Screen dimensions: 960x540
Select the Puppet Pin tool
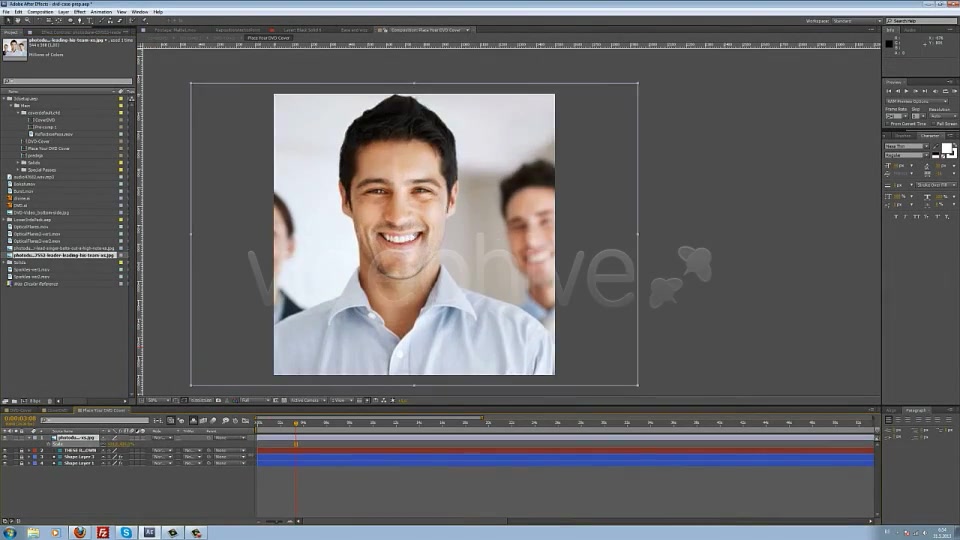click(144, 20)
